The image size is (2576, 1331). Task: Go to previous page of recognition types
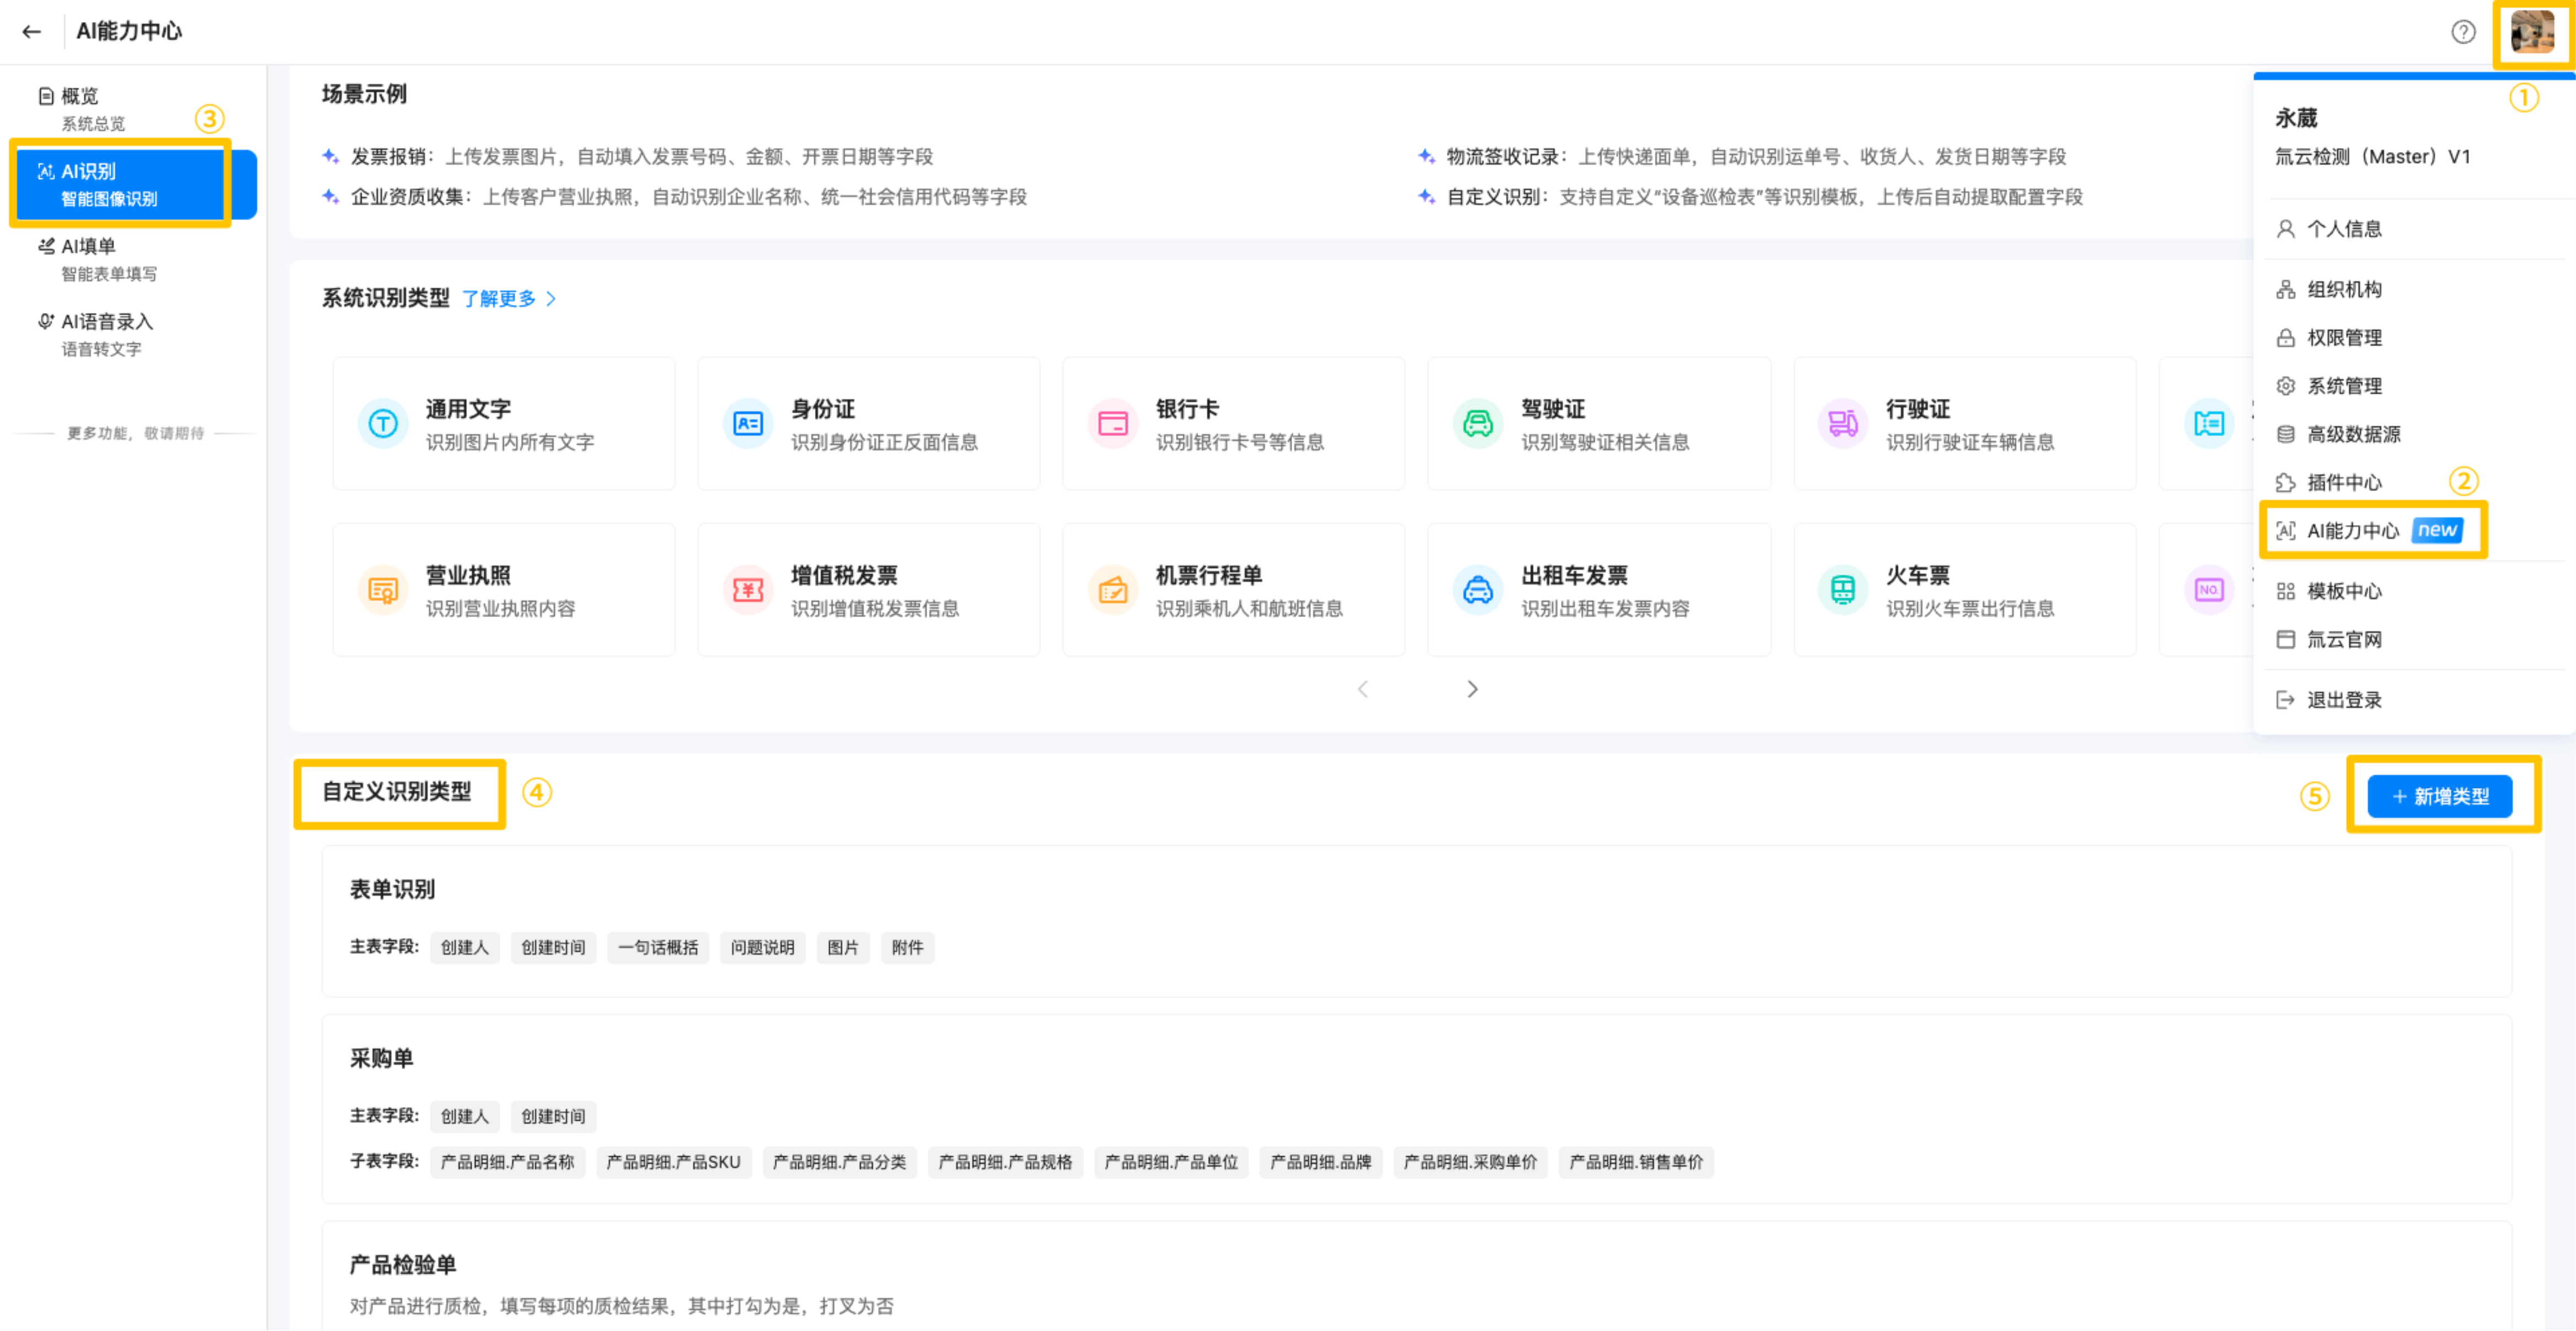click(1362, 689)
